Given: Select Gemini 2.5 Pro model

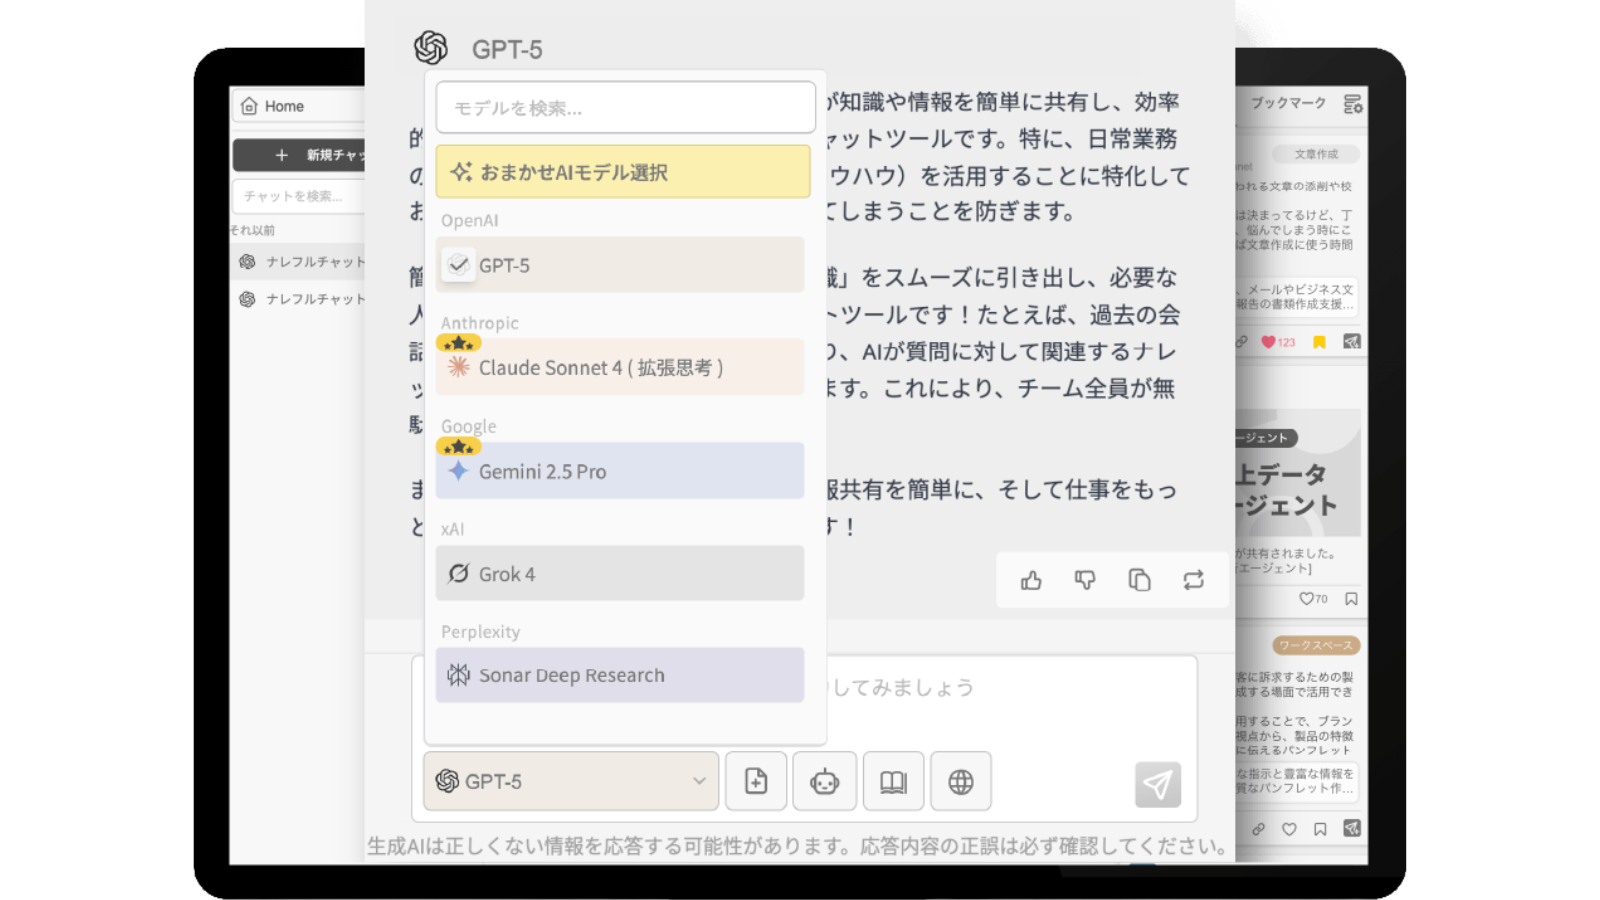Looking at the screenshot, I should point(620,471).
